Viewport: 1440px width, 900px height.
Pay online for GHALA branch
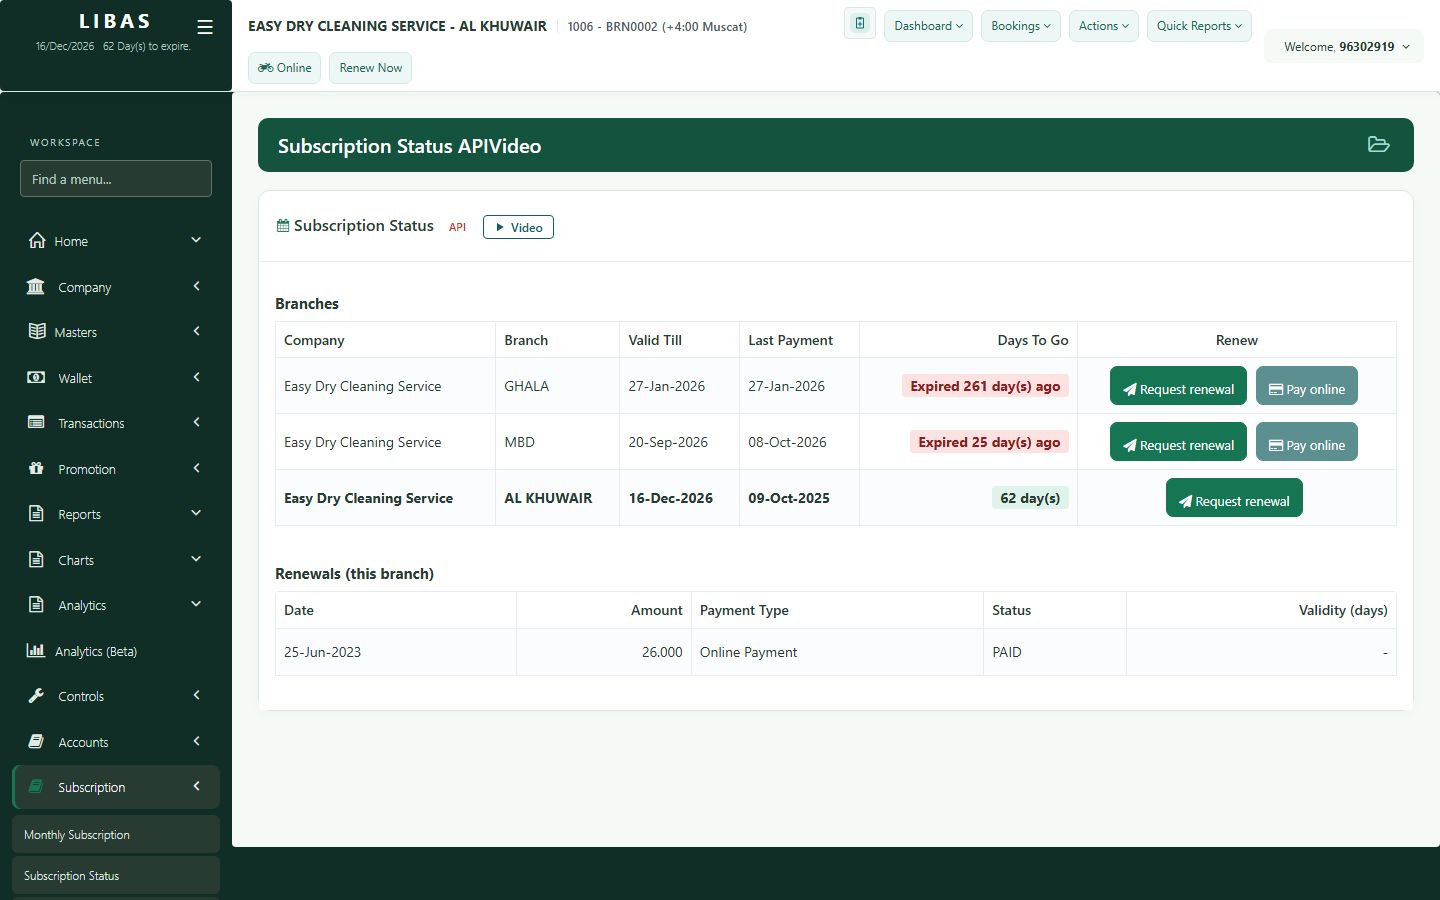(1307, 386)
